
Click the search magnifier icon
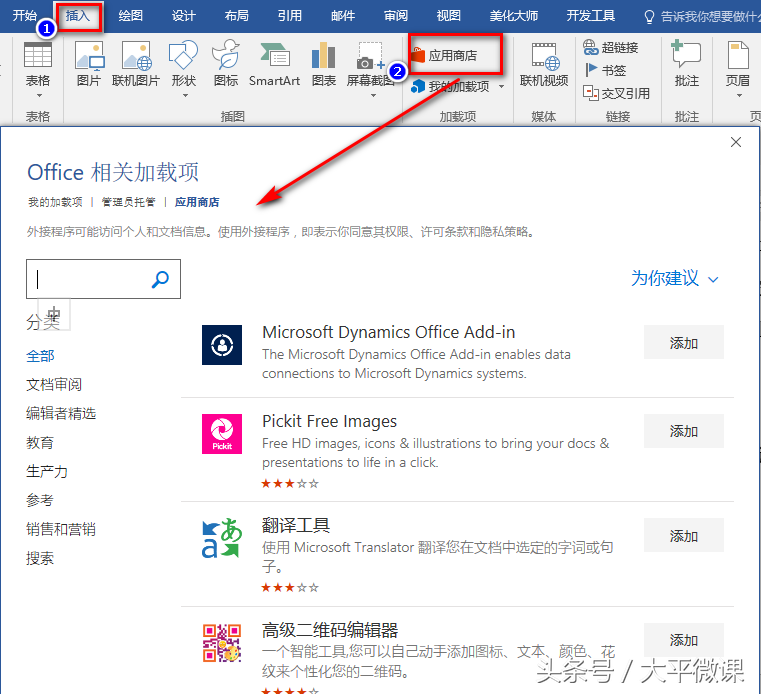click(x=160, y=279)
